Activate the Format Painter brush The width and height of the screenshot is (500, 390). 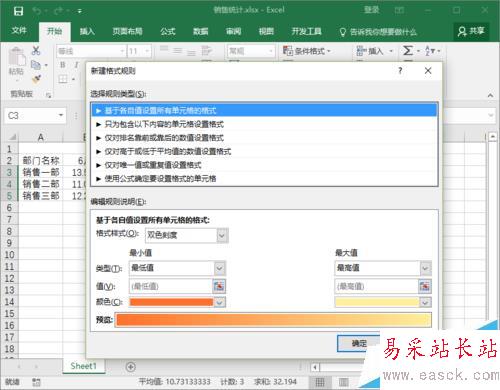coord(36,79)
